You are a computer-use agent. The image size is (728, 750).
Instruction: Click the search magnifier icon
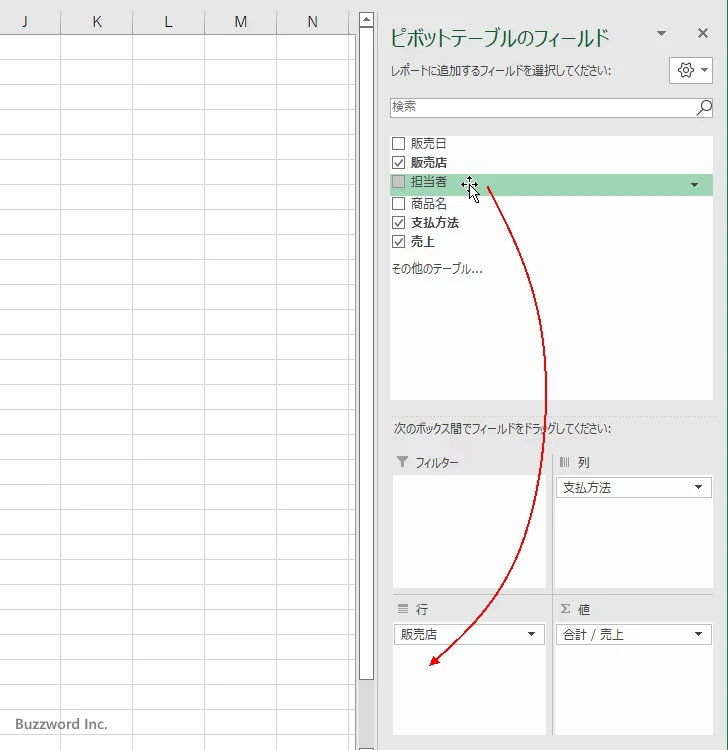[704, 108]
